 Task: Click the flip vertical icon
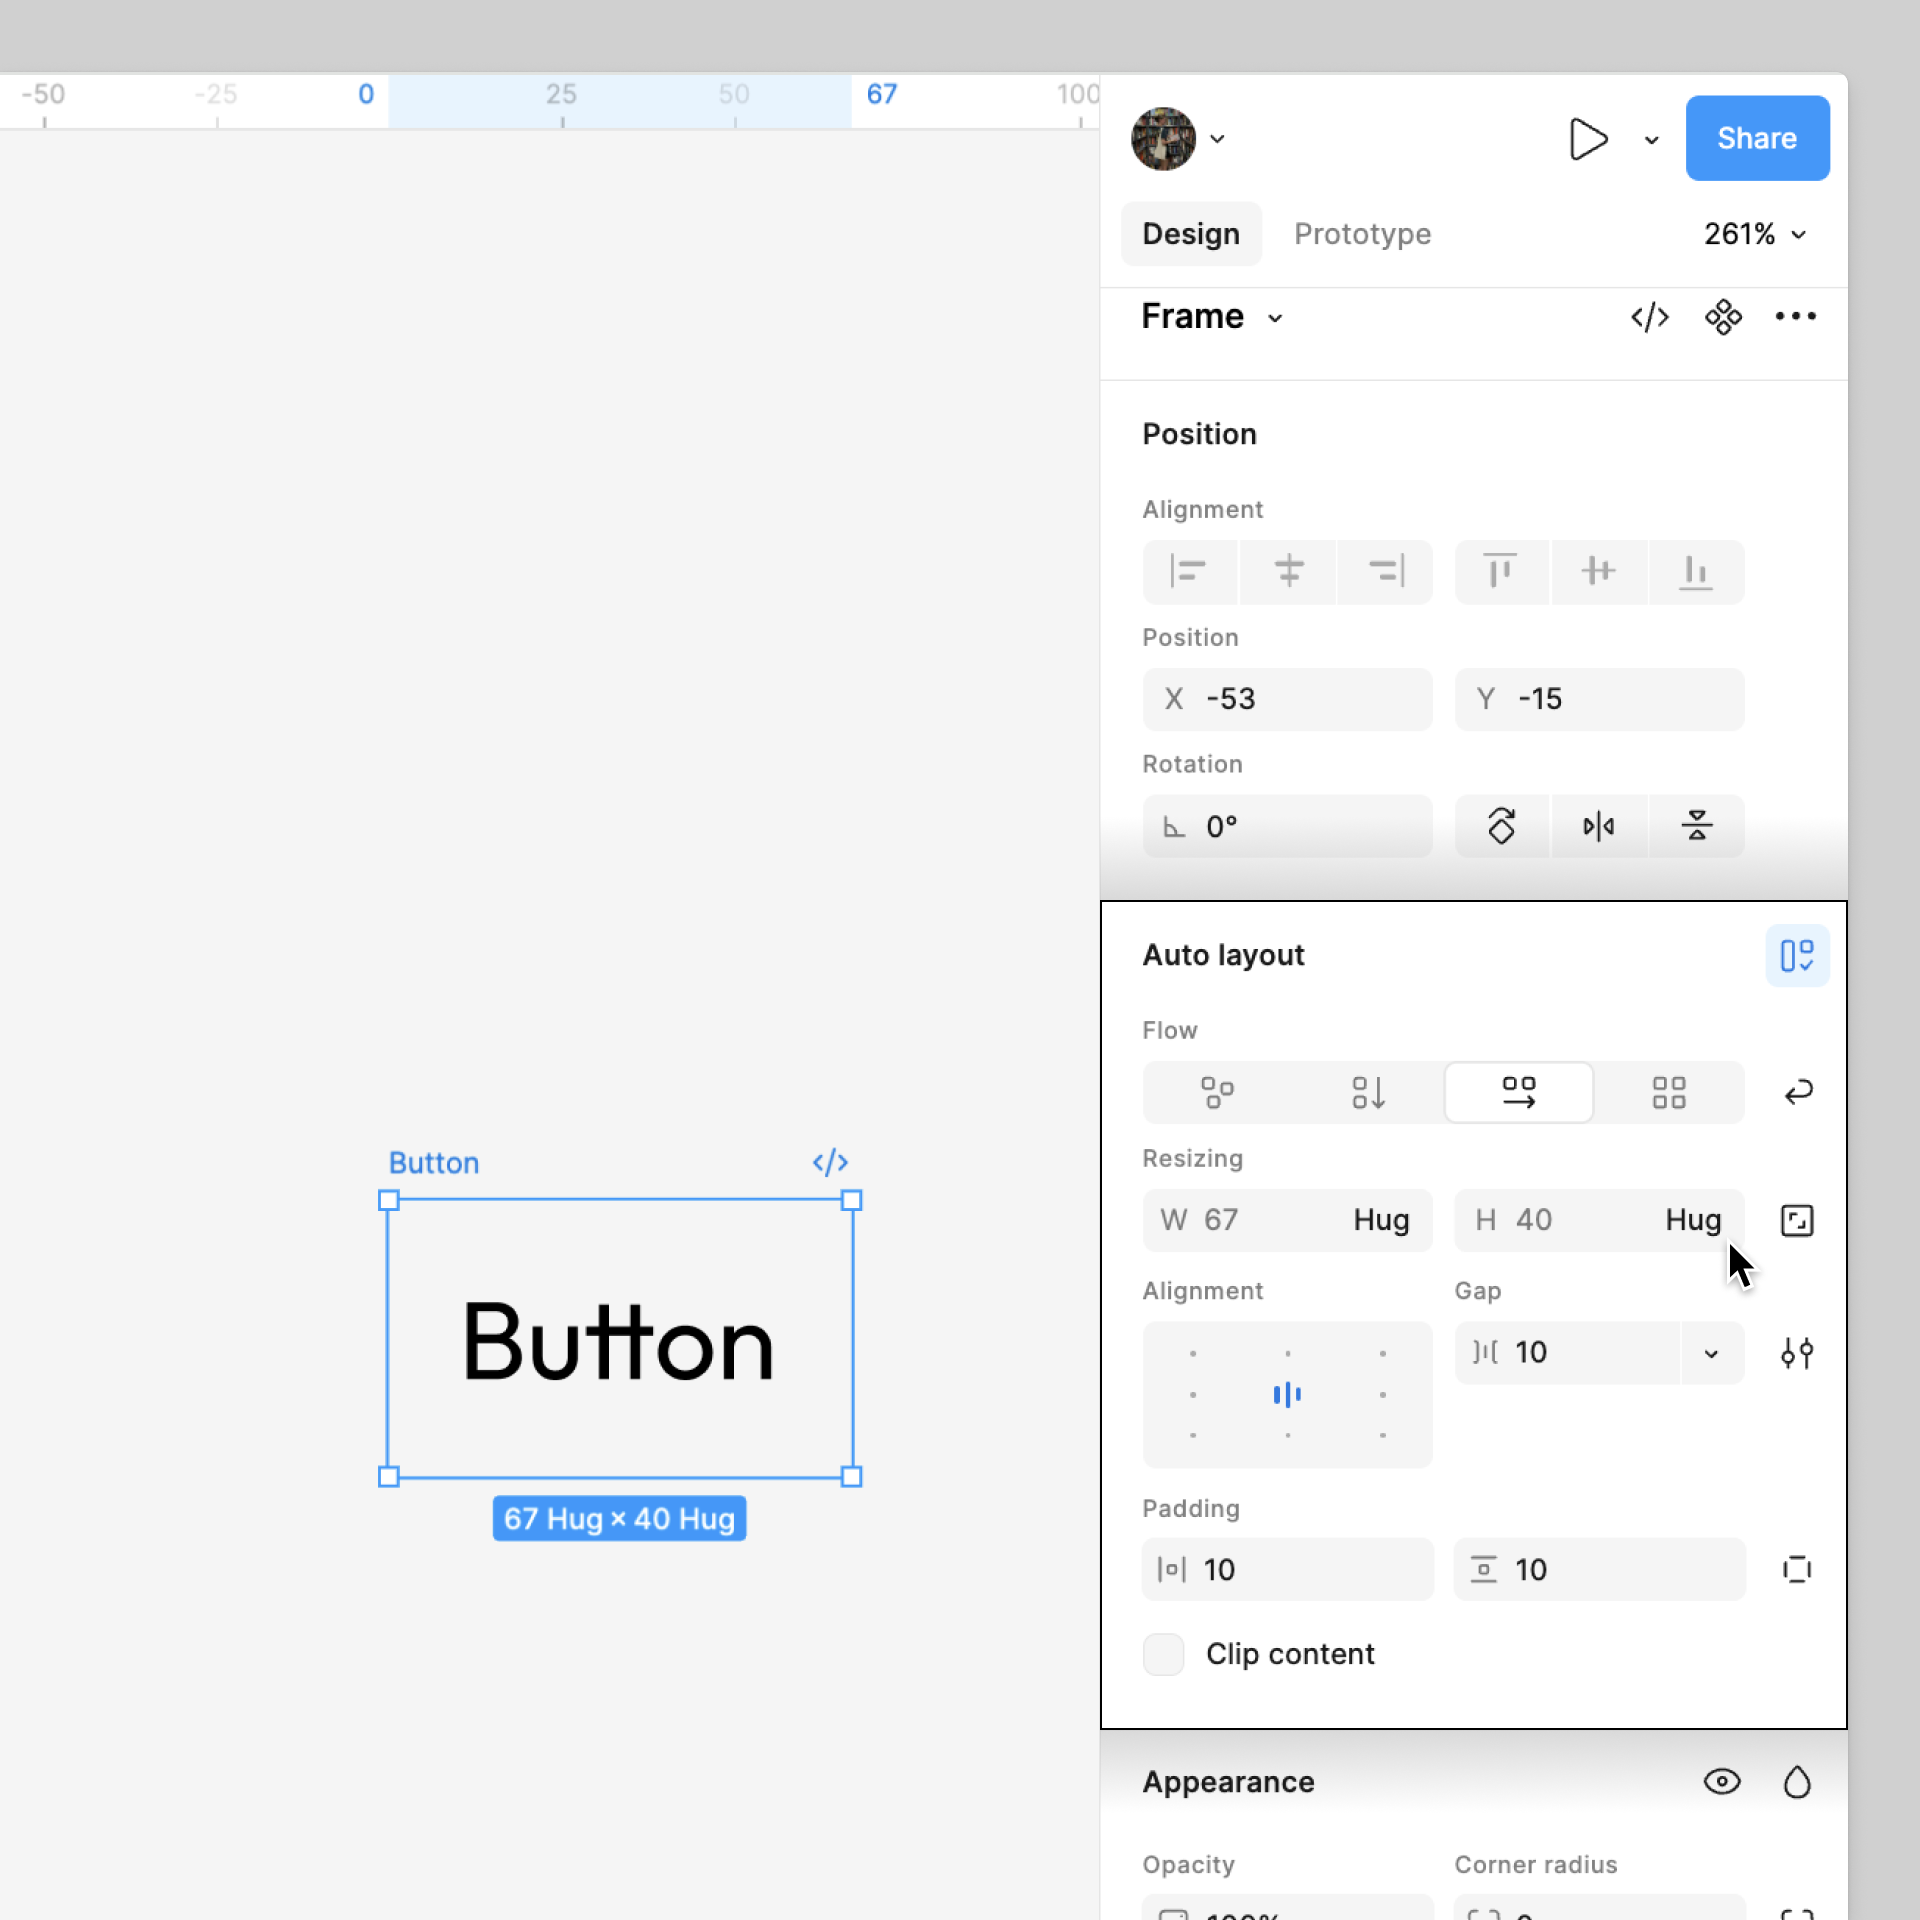coord(1696,827)
